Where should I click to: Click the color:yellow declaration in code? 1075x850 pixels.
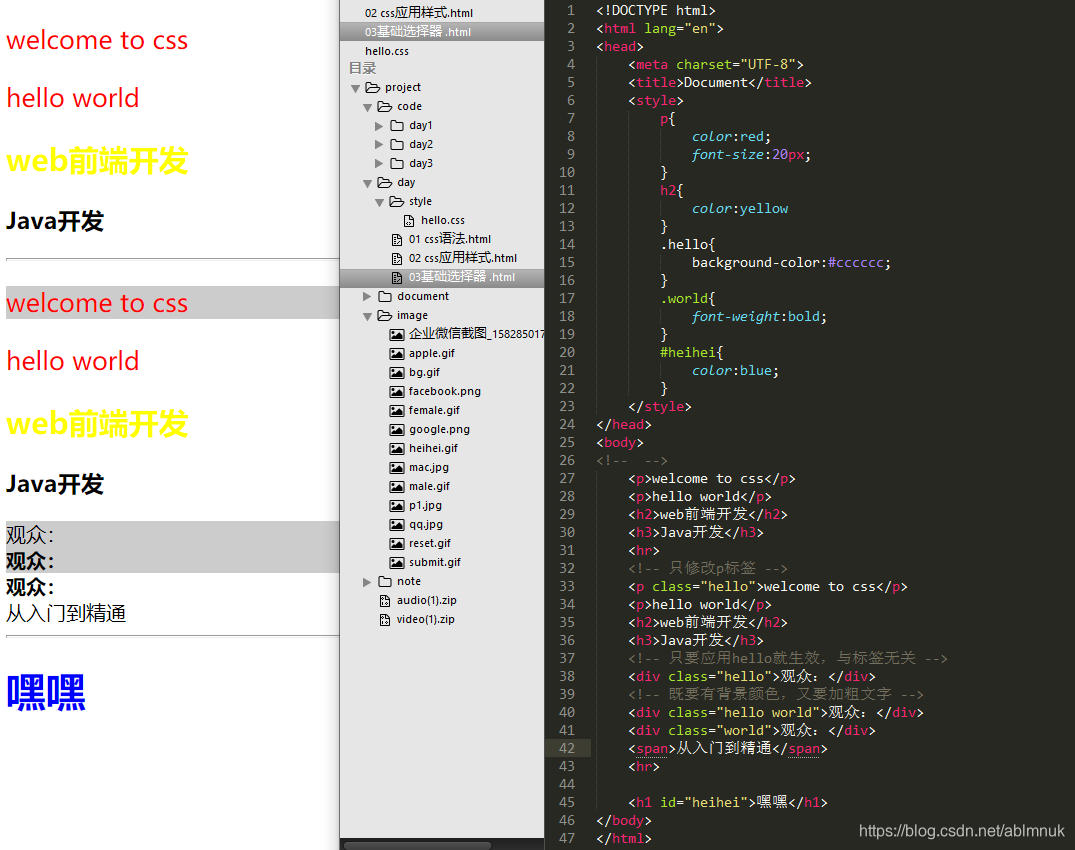[x=740, y=208]
